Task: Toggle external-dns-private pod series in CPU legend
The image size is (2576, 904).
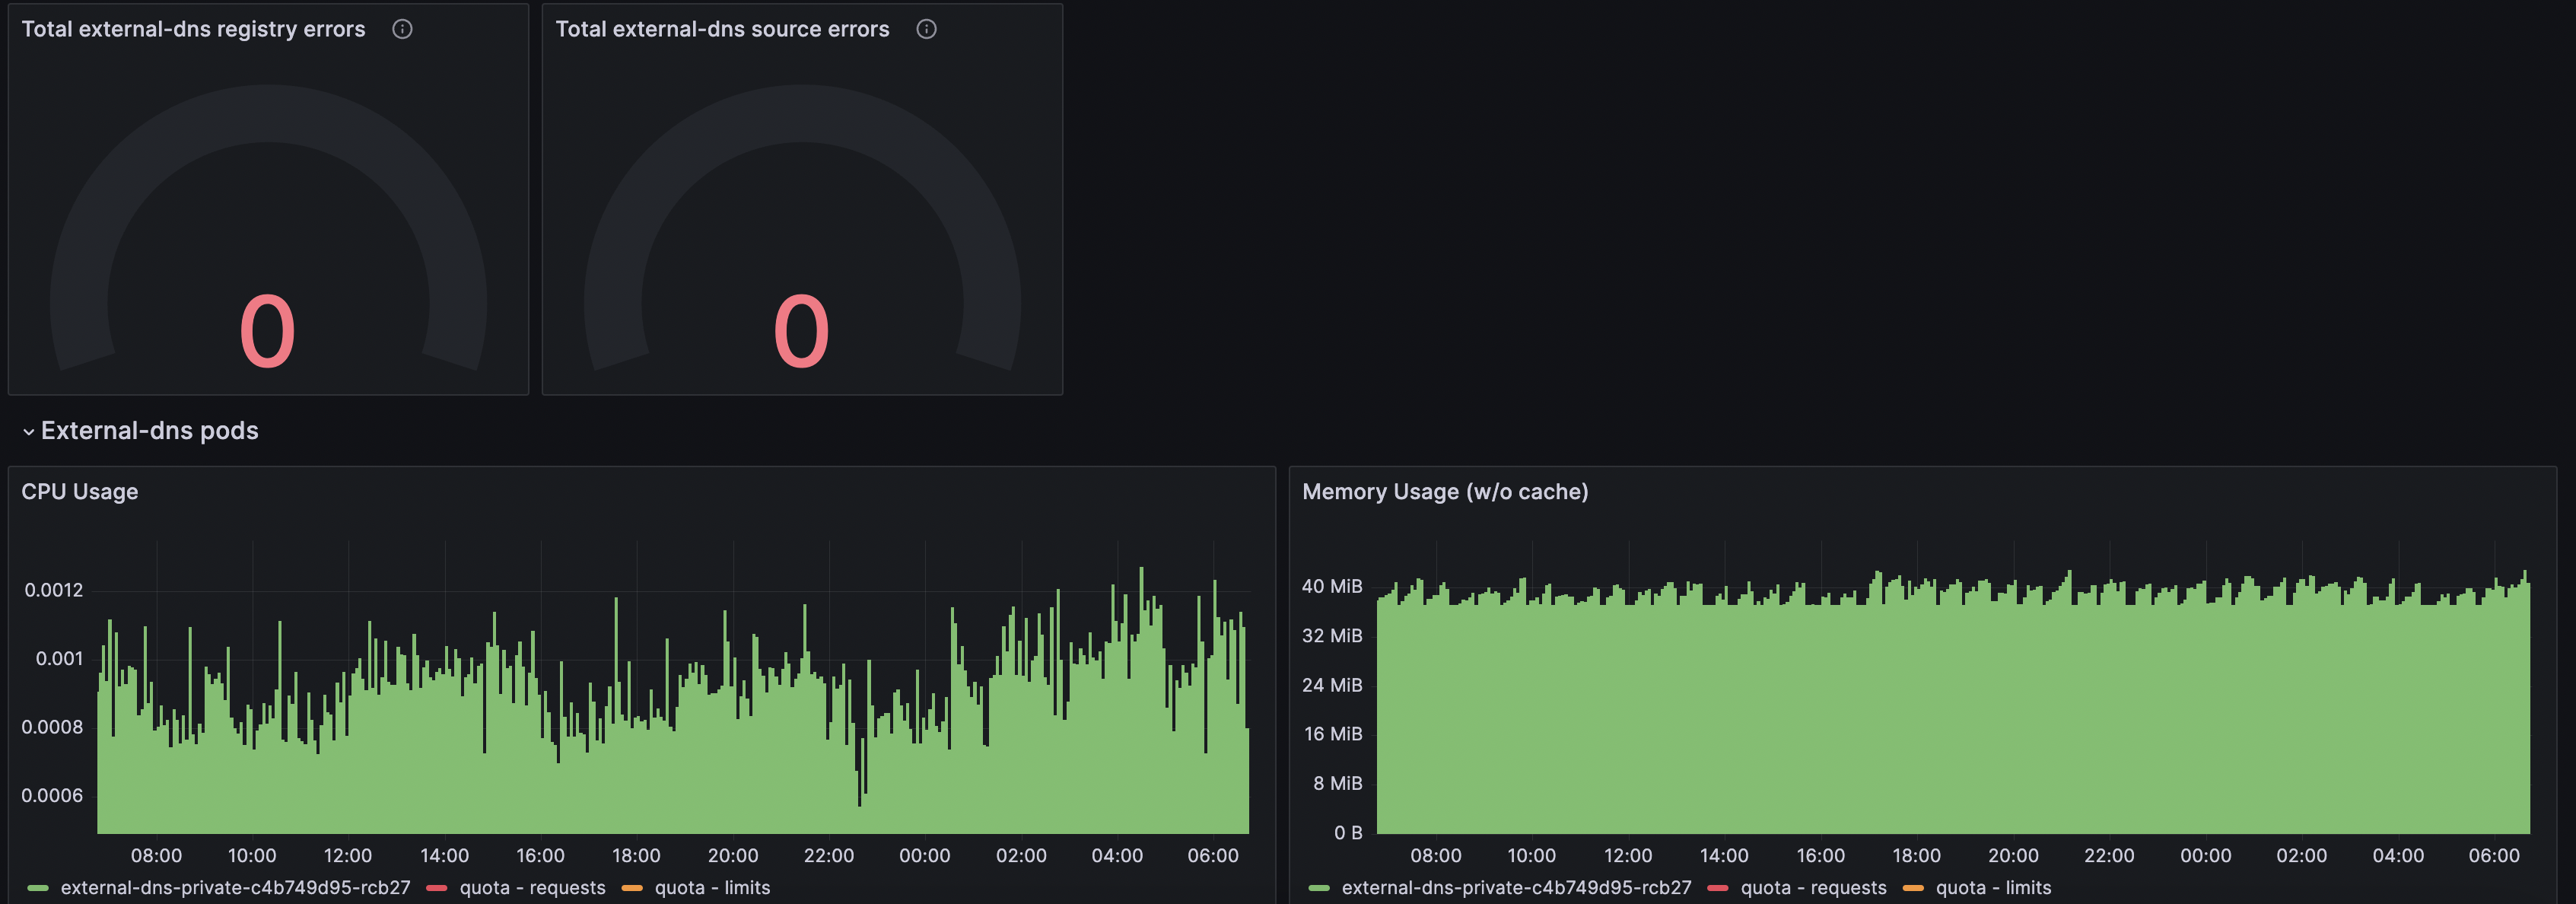Action: (x=235, y=888)
